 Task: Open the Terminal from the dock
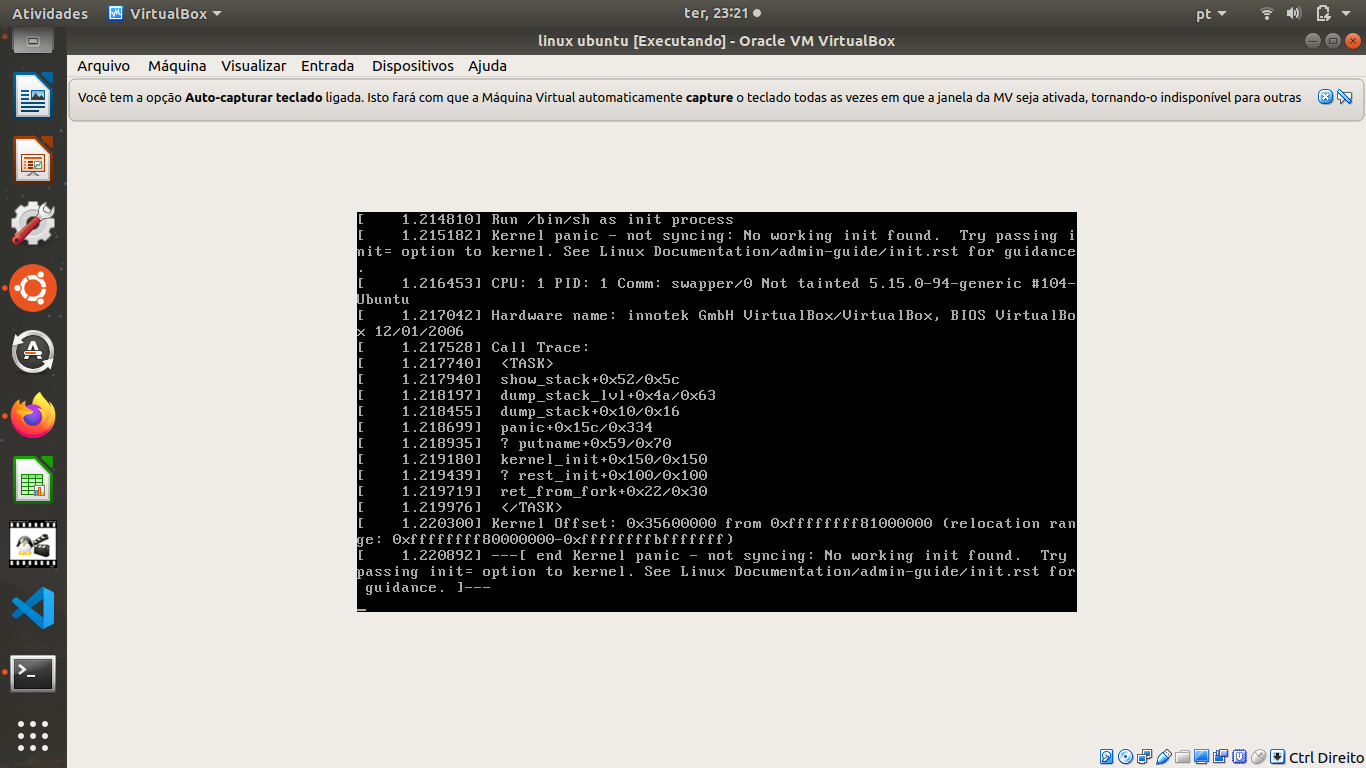point(33,673)
